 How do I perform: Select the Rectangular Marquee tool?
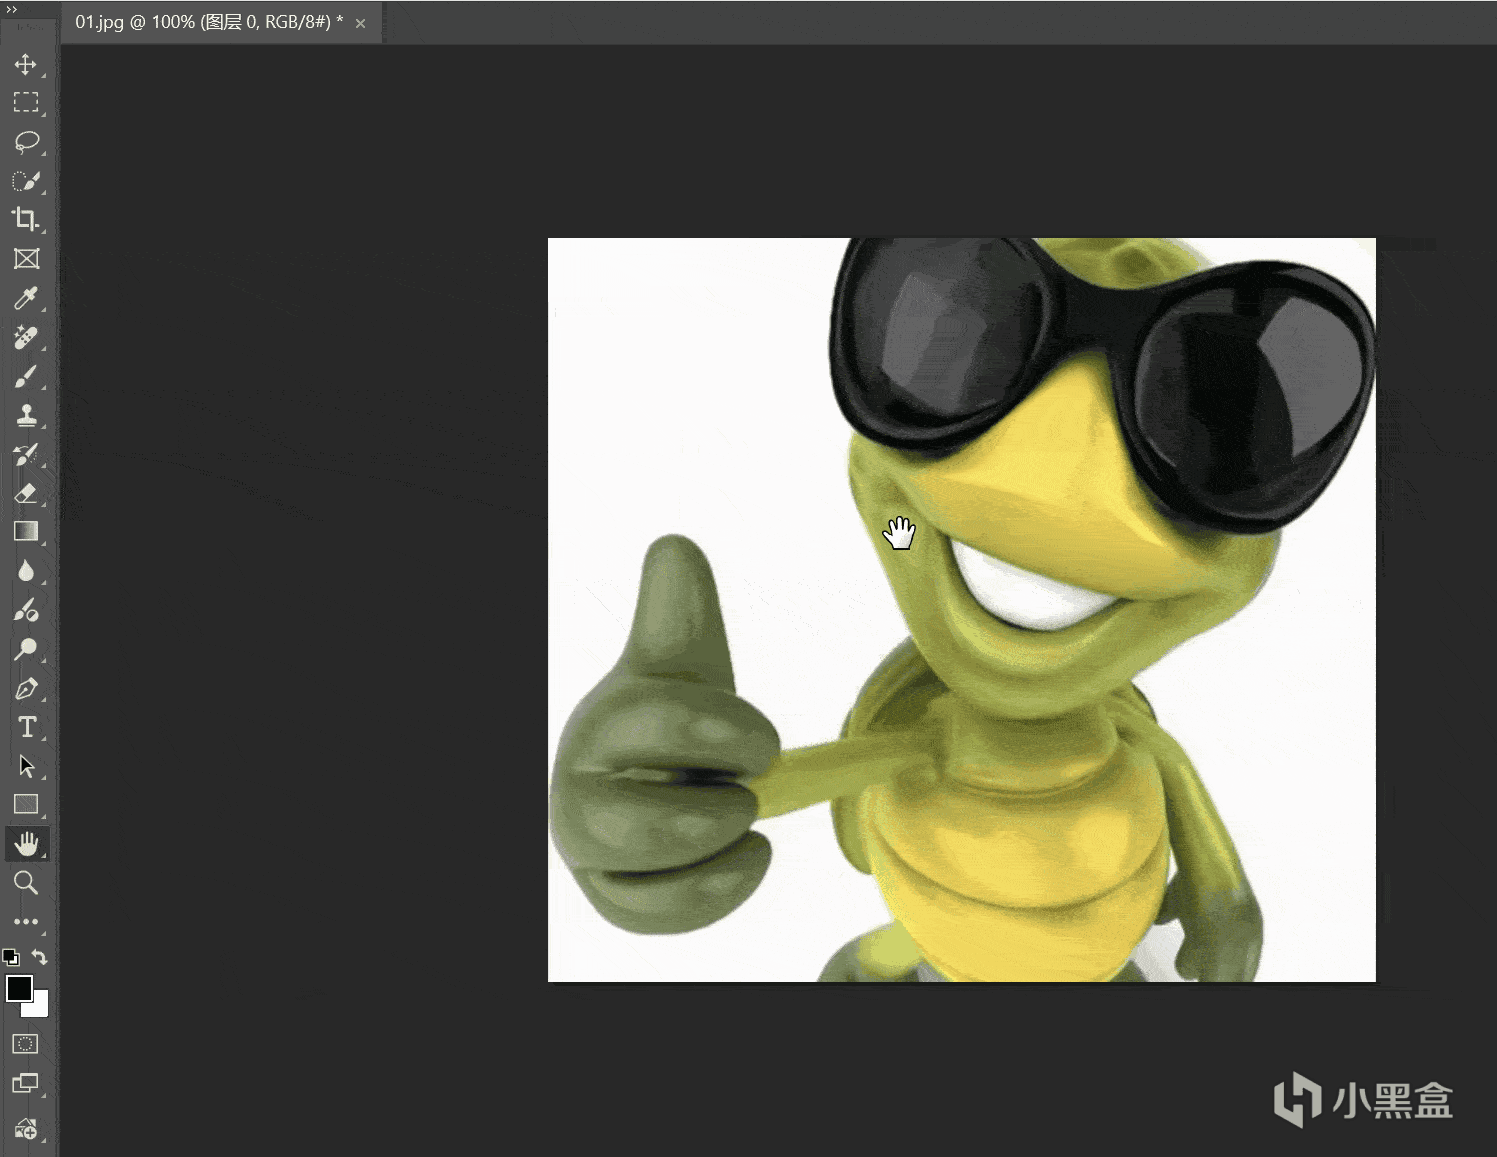click(26, 103)
